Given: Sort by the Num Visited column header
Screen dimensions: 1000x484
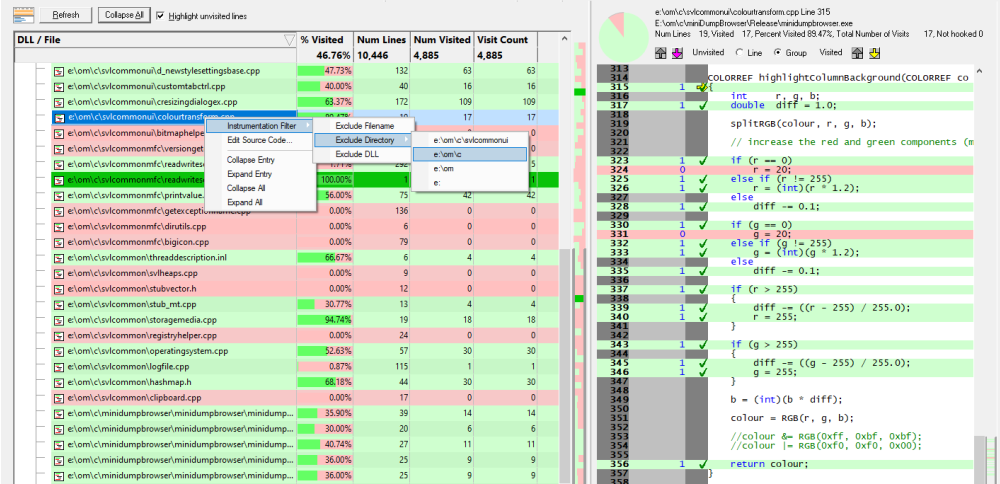Looking at the screenshot, I should coord(443,40).
